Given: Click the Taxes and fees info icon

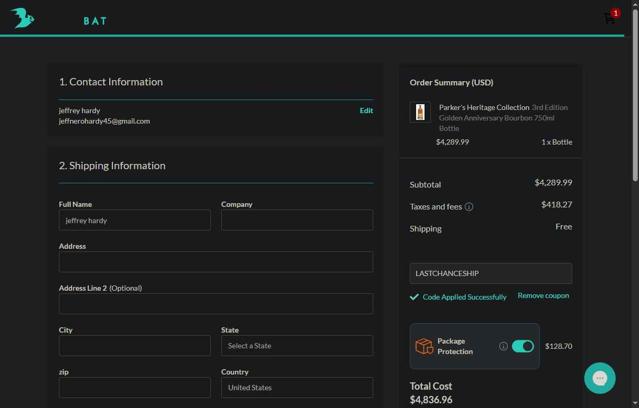Looking at the screenshot, I should point(469,207).
